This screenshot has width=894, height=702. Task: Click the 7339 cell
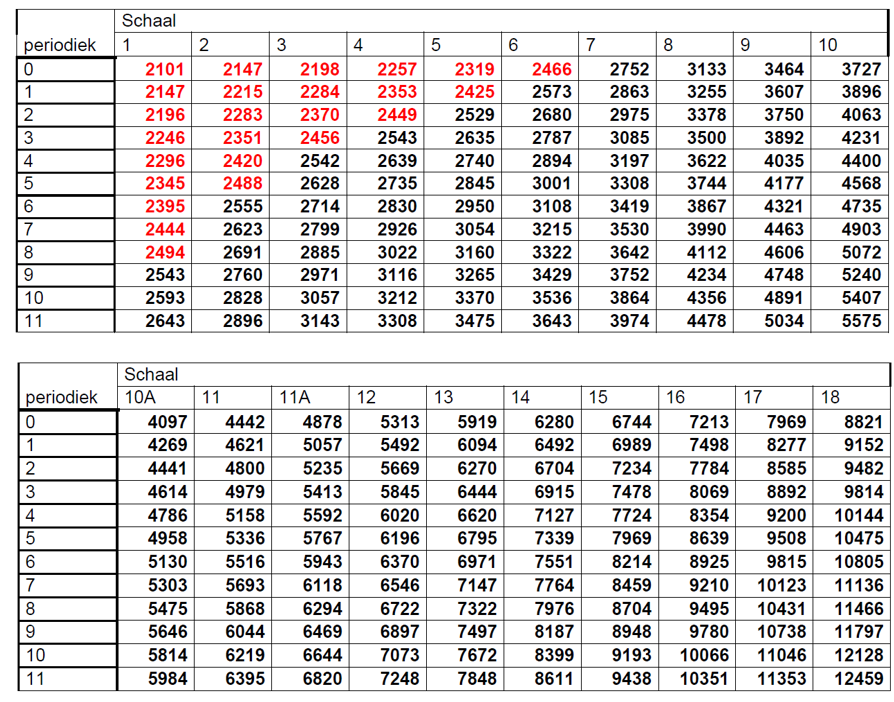(x=554, y=538)
